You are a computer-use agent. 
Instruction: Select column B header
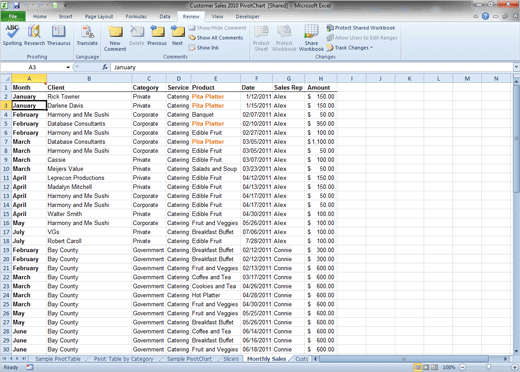tap(89, 79)
